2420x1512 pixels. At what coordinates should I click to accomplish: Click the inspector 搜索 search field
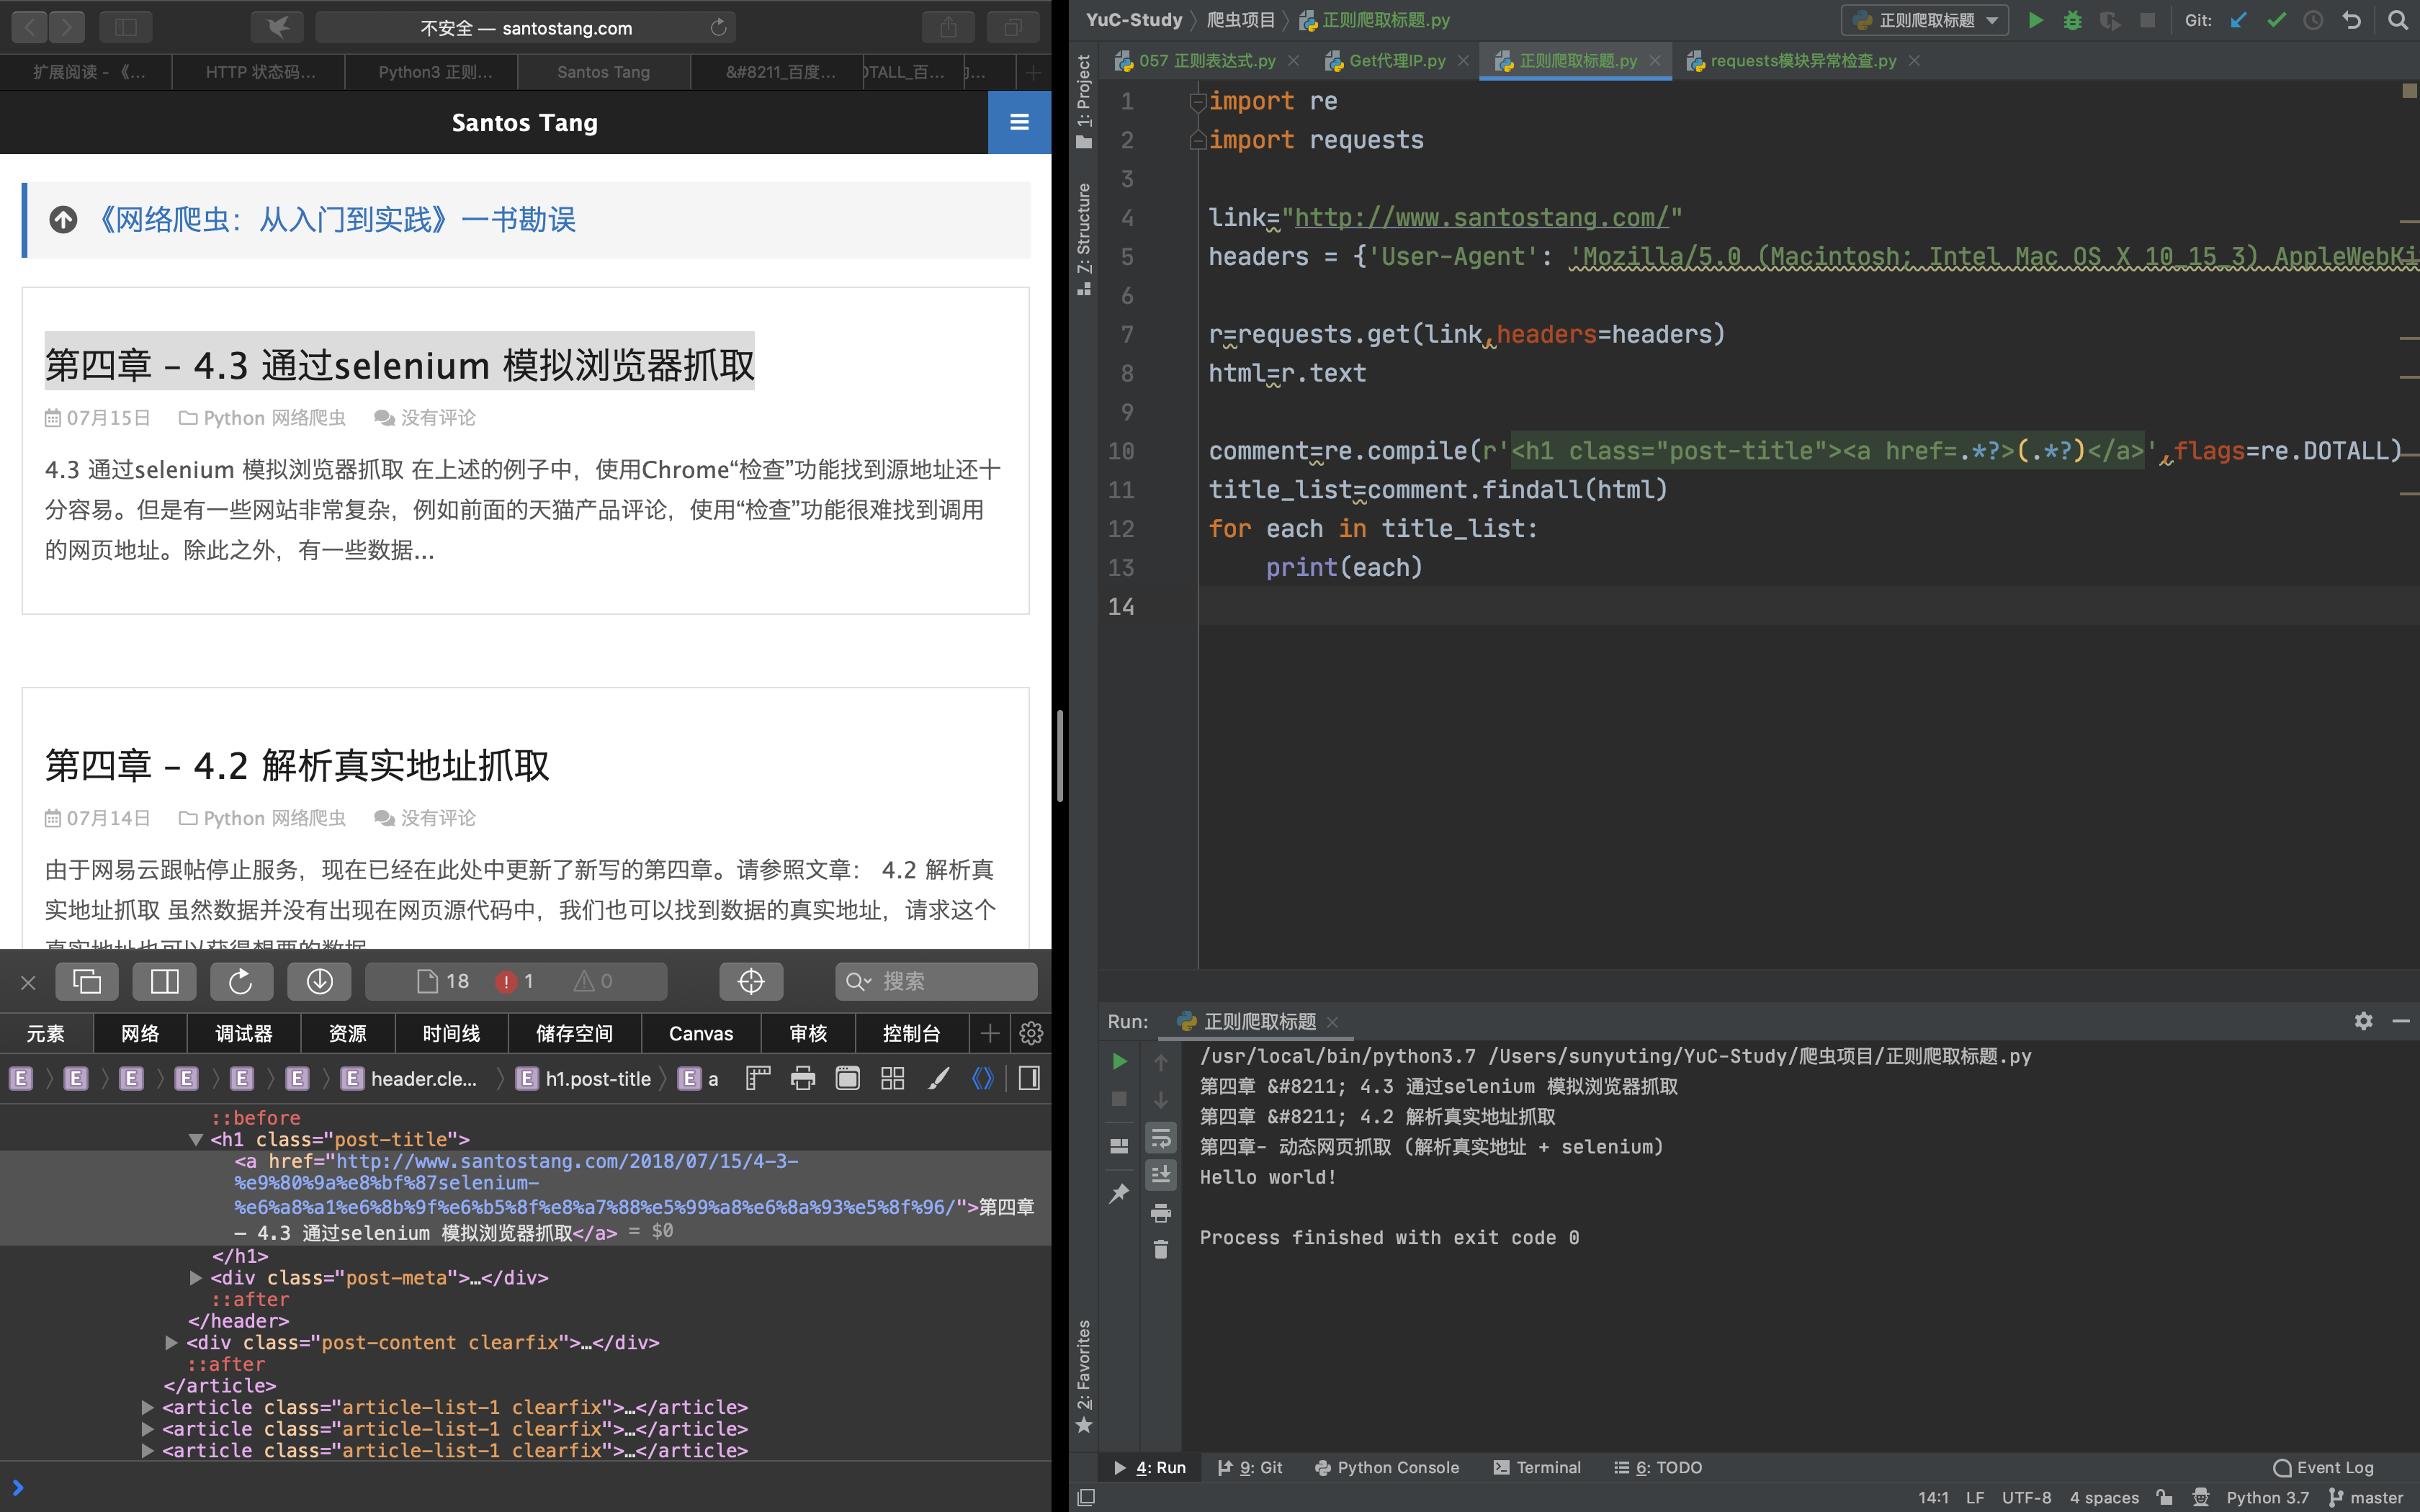point(936,981)
